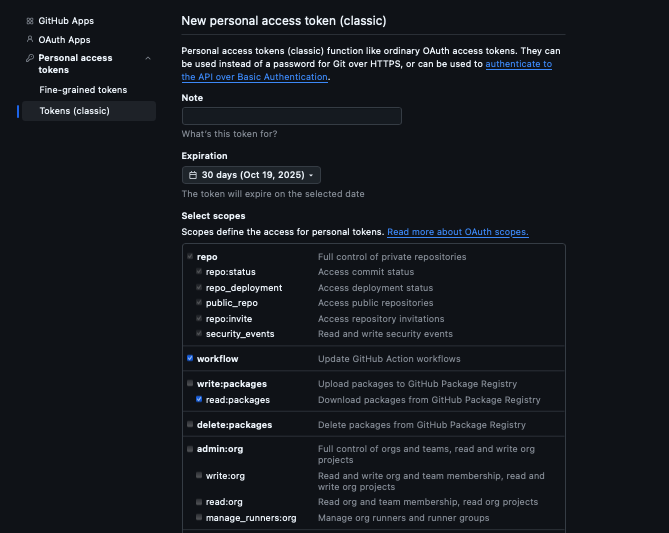
Task: Select the security_events scope checkbox
Action: click(198, 334)
